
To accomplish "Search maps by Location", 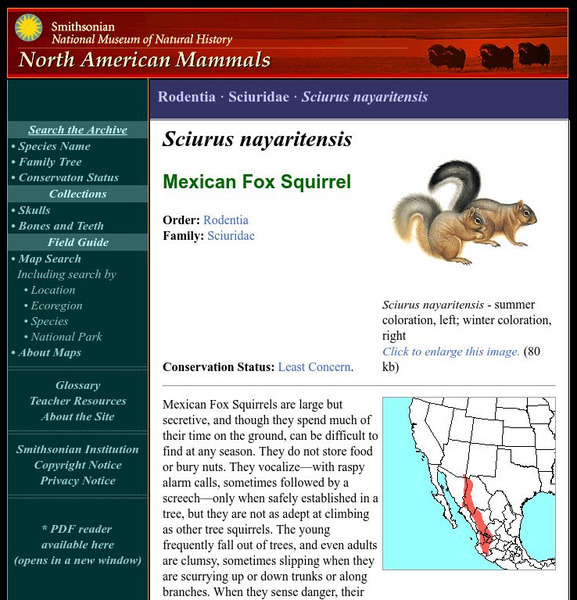I will [53, 290].
